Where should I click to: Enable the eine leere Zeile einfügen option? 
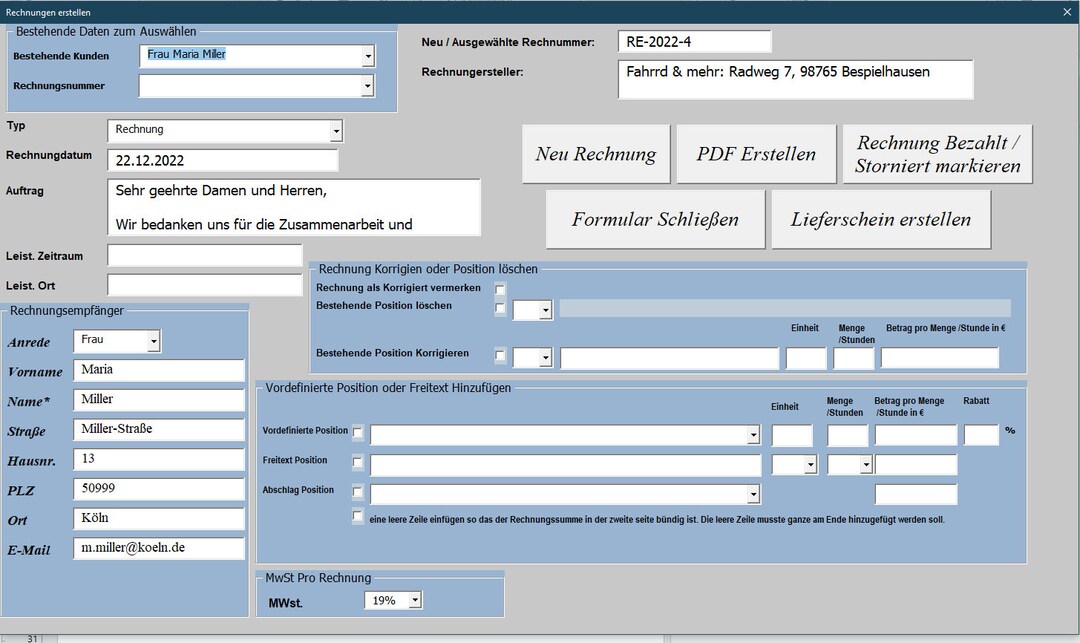coord(357,516)
